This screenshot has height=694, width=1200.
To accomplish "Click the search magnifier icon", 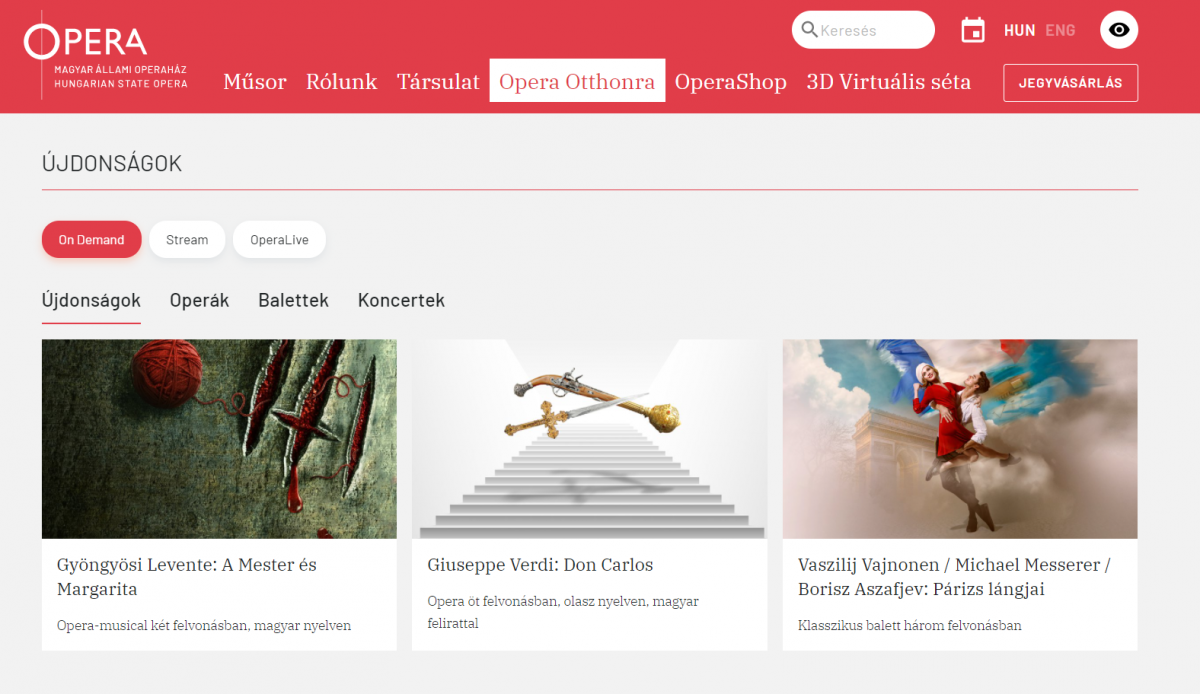I will (809, 30).
